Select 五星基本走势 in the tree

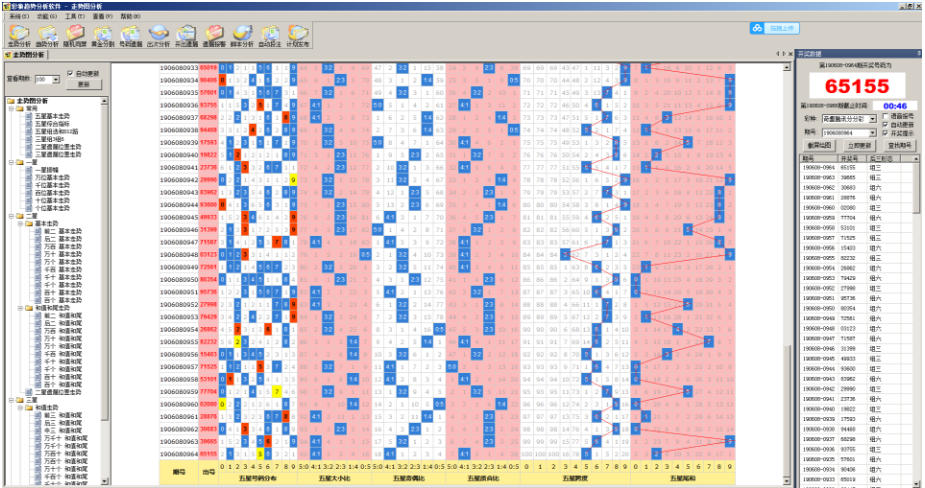52,116
